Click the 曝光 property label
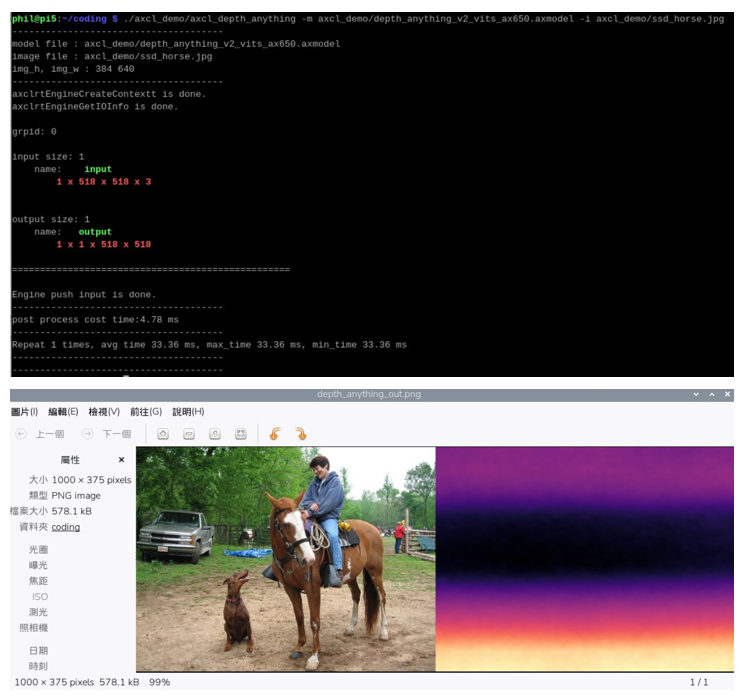746x700 pixels. click(39, 565)
